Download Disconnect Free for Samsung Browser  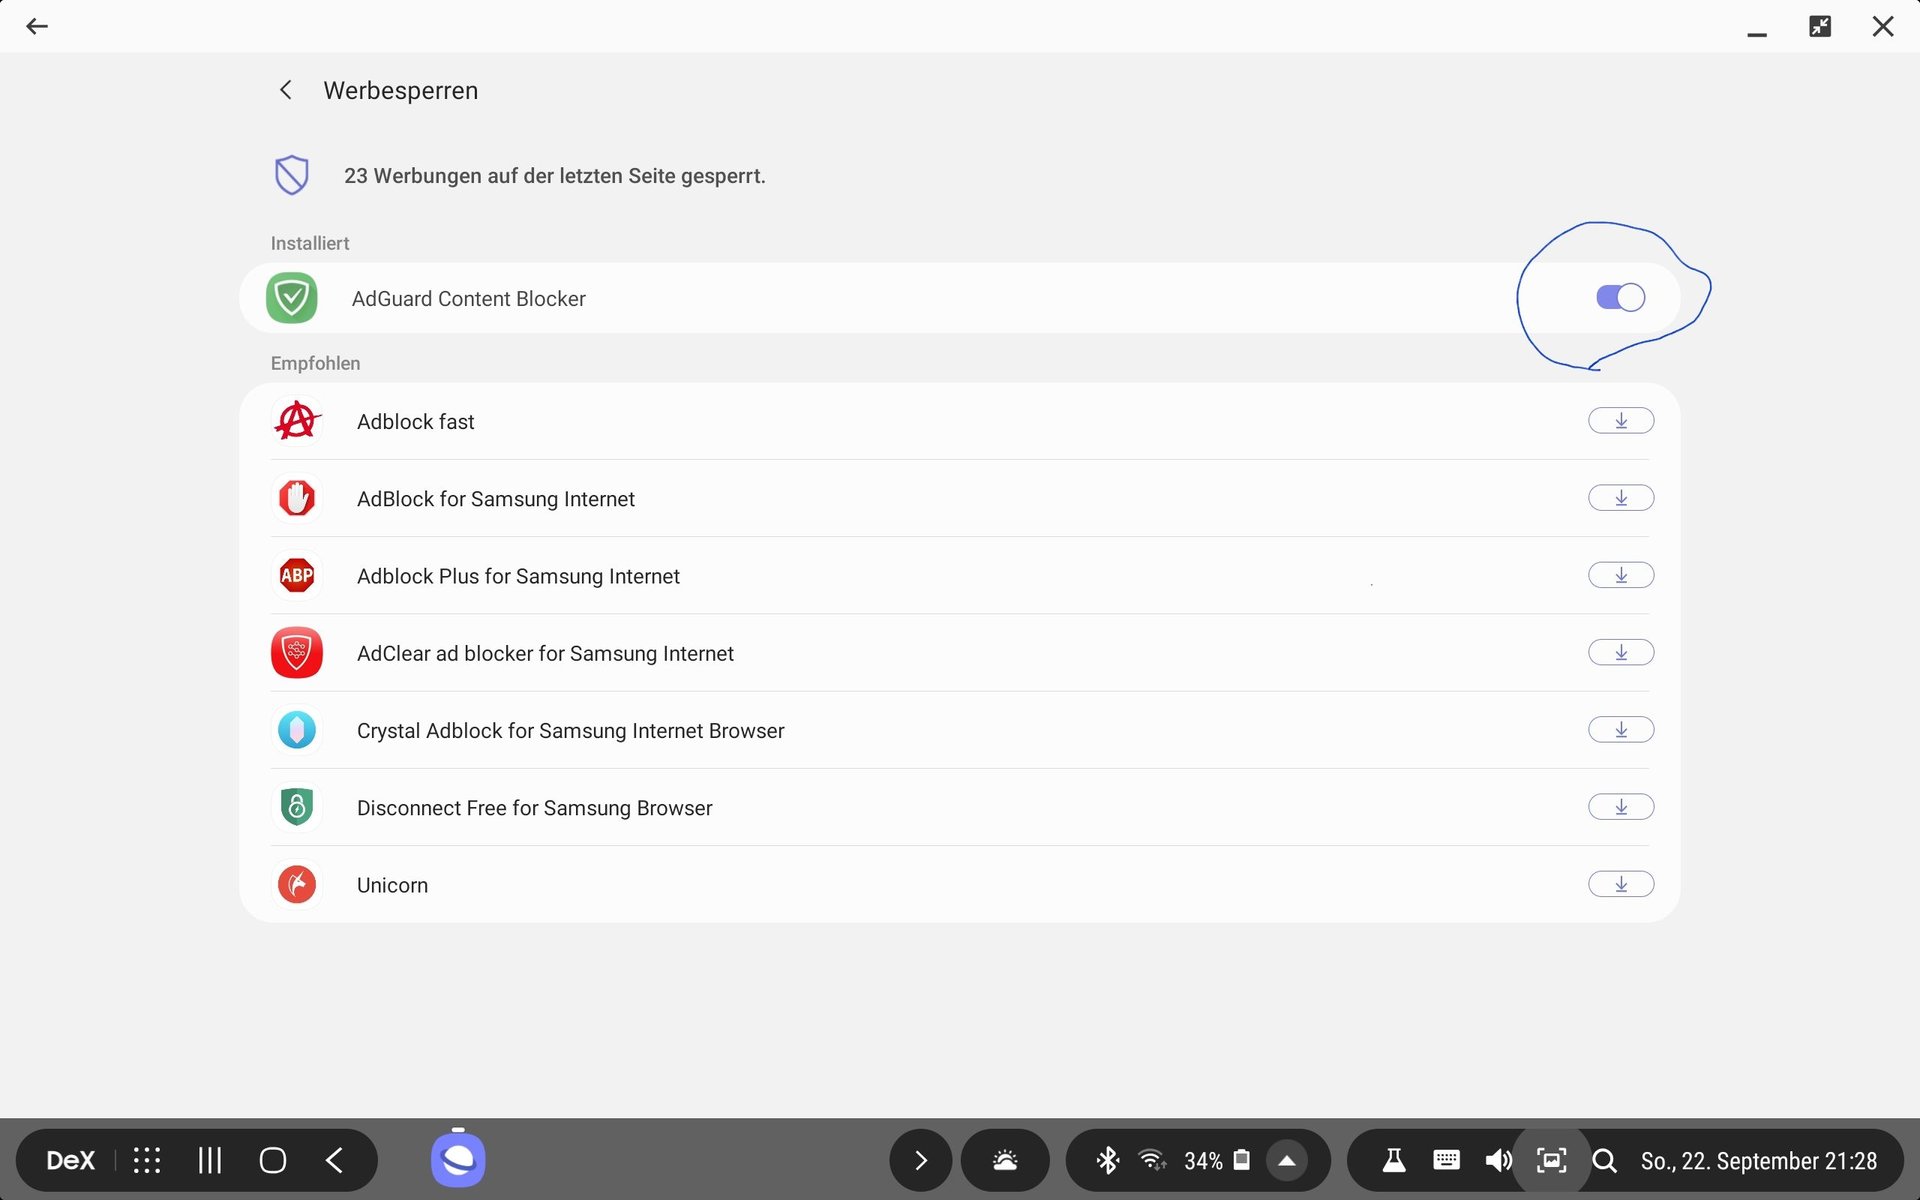pyautogui.click(x=1621, y=807)
